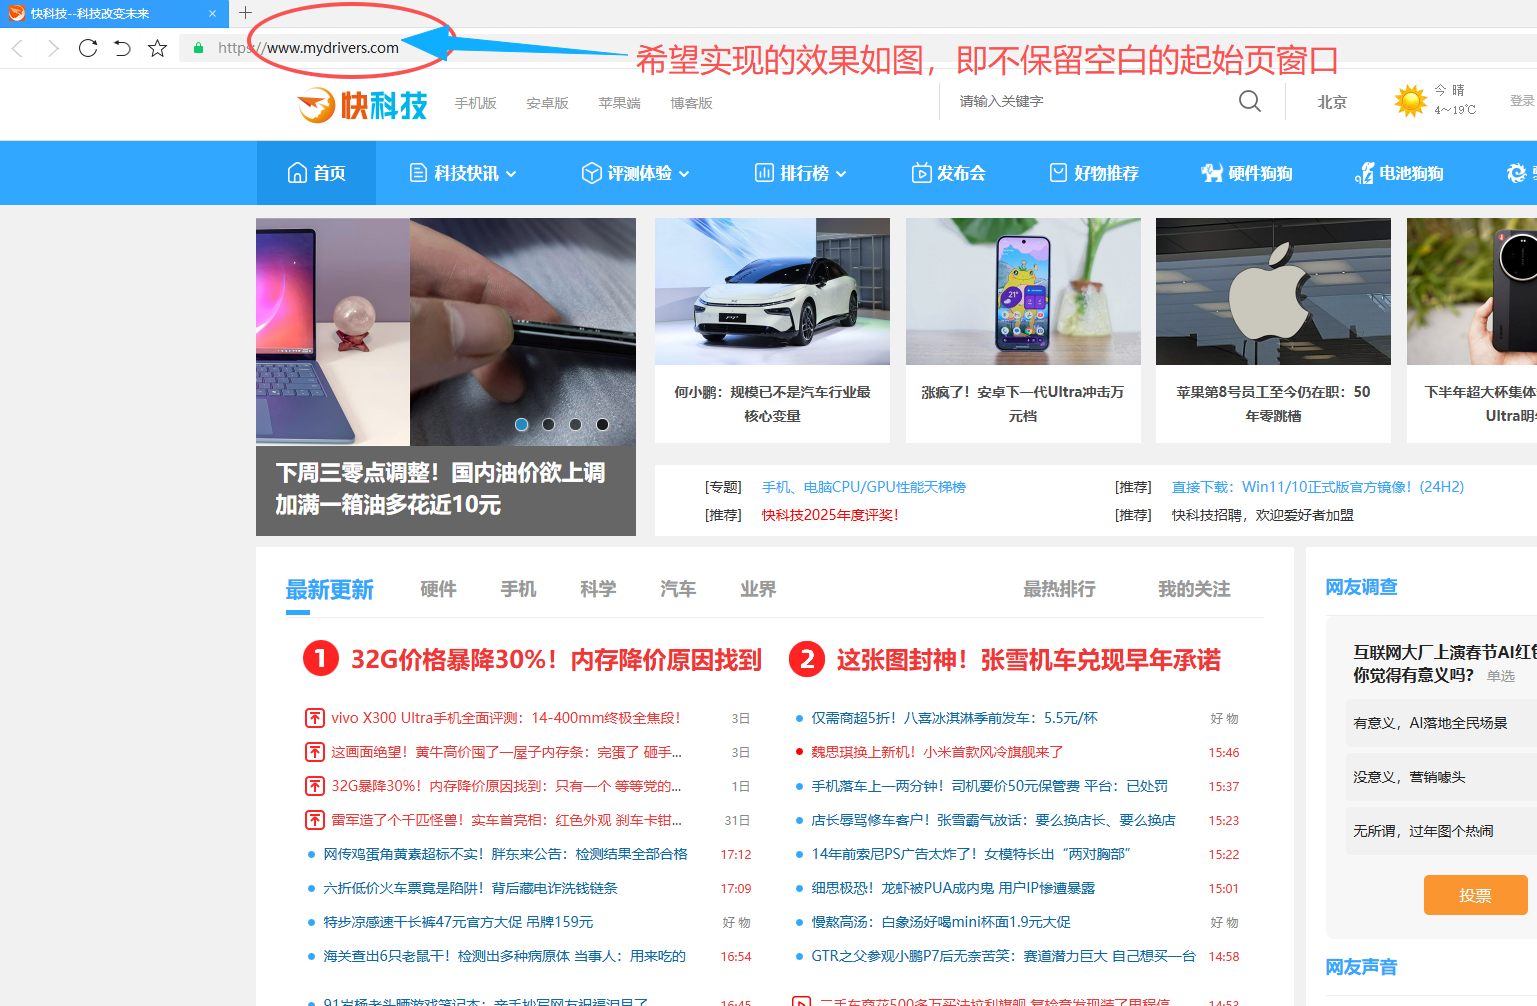The height and width of the screenshot is (1006, 1537).
Task: Click the blue active carousel dot
Action: click(521, 424)
